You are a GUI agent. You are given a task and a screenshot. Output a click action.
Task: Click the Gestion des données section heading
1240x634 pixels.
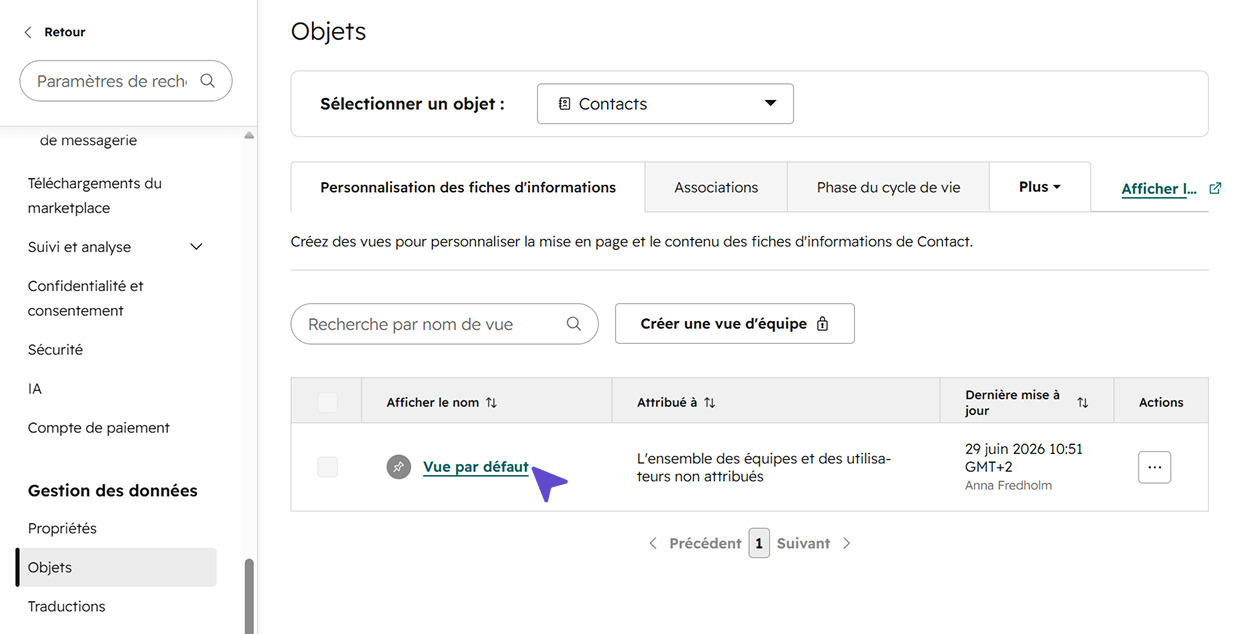(113, 491)
